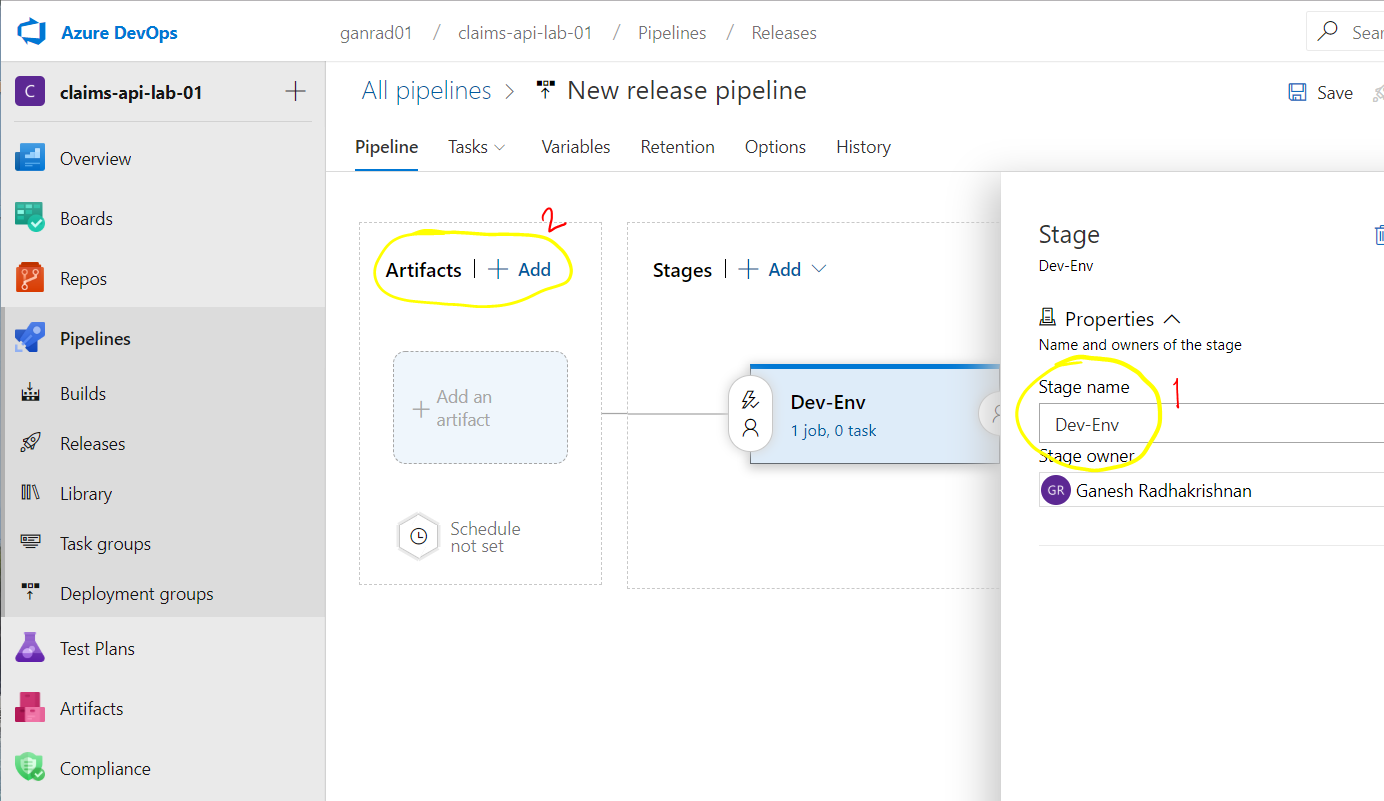Click the Artifacts package icon in sidebar
The image size is (1384, 801).
[x=30, y=708]
